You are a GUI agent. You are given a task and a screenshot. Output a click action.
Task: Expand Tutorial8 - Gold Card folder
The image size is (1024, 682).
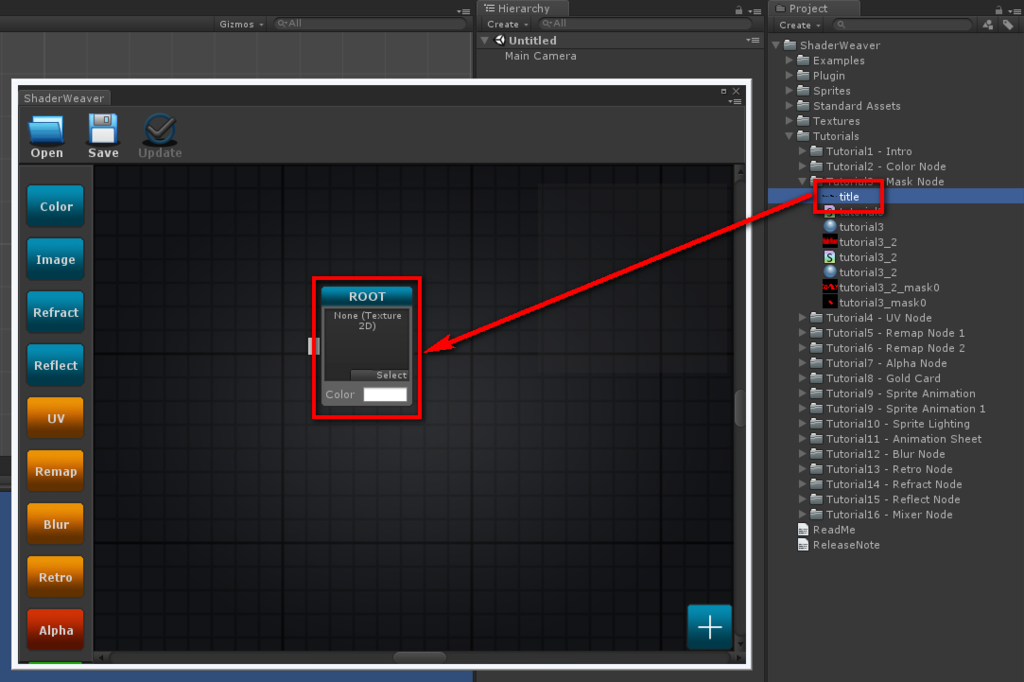[x=802, y=378]
